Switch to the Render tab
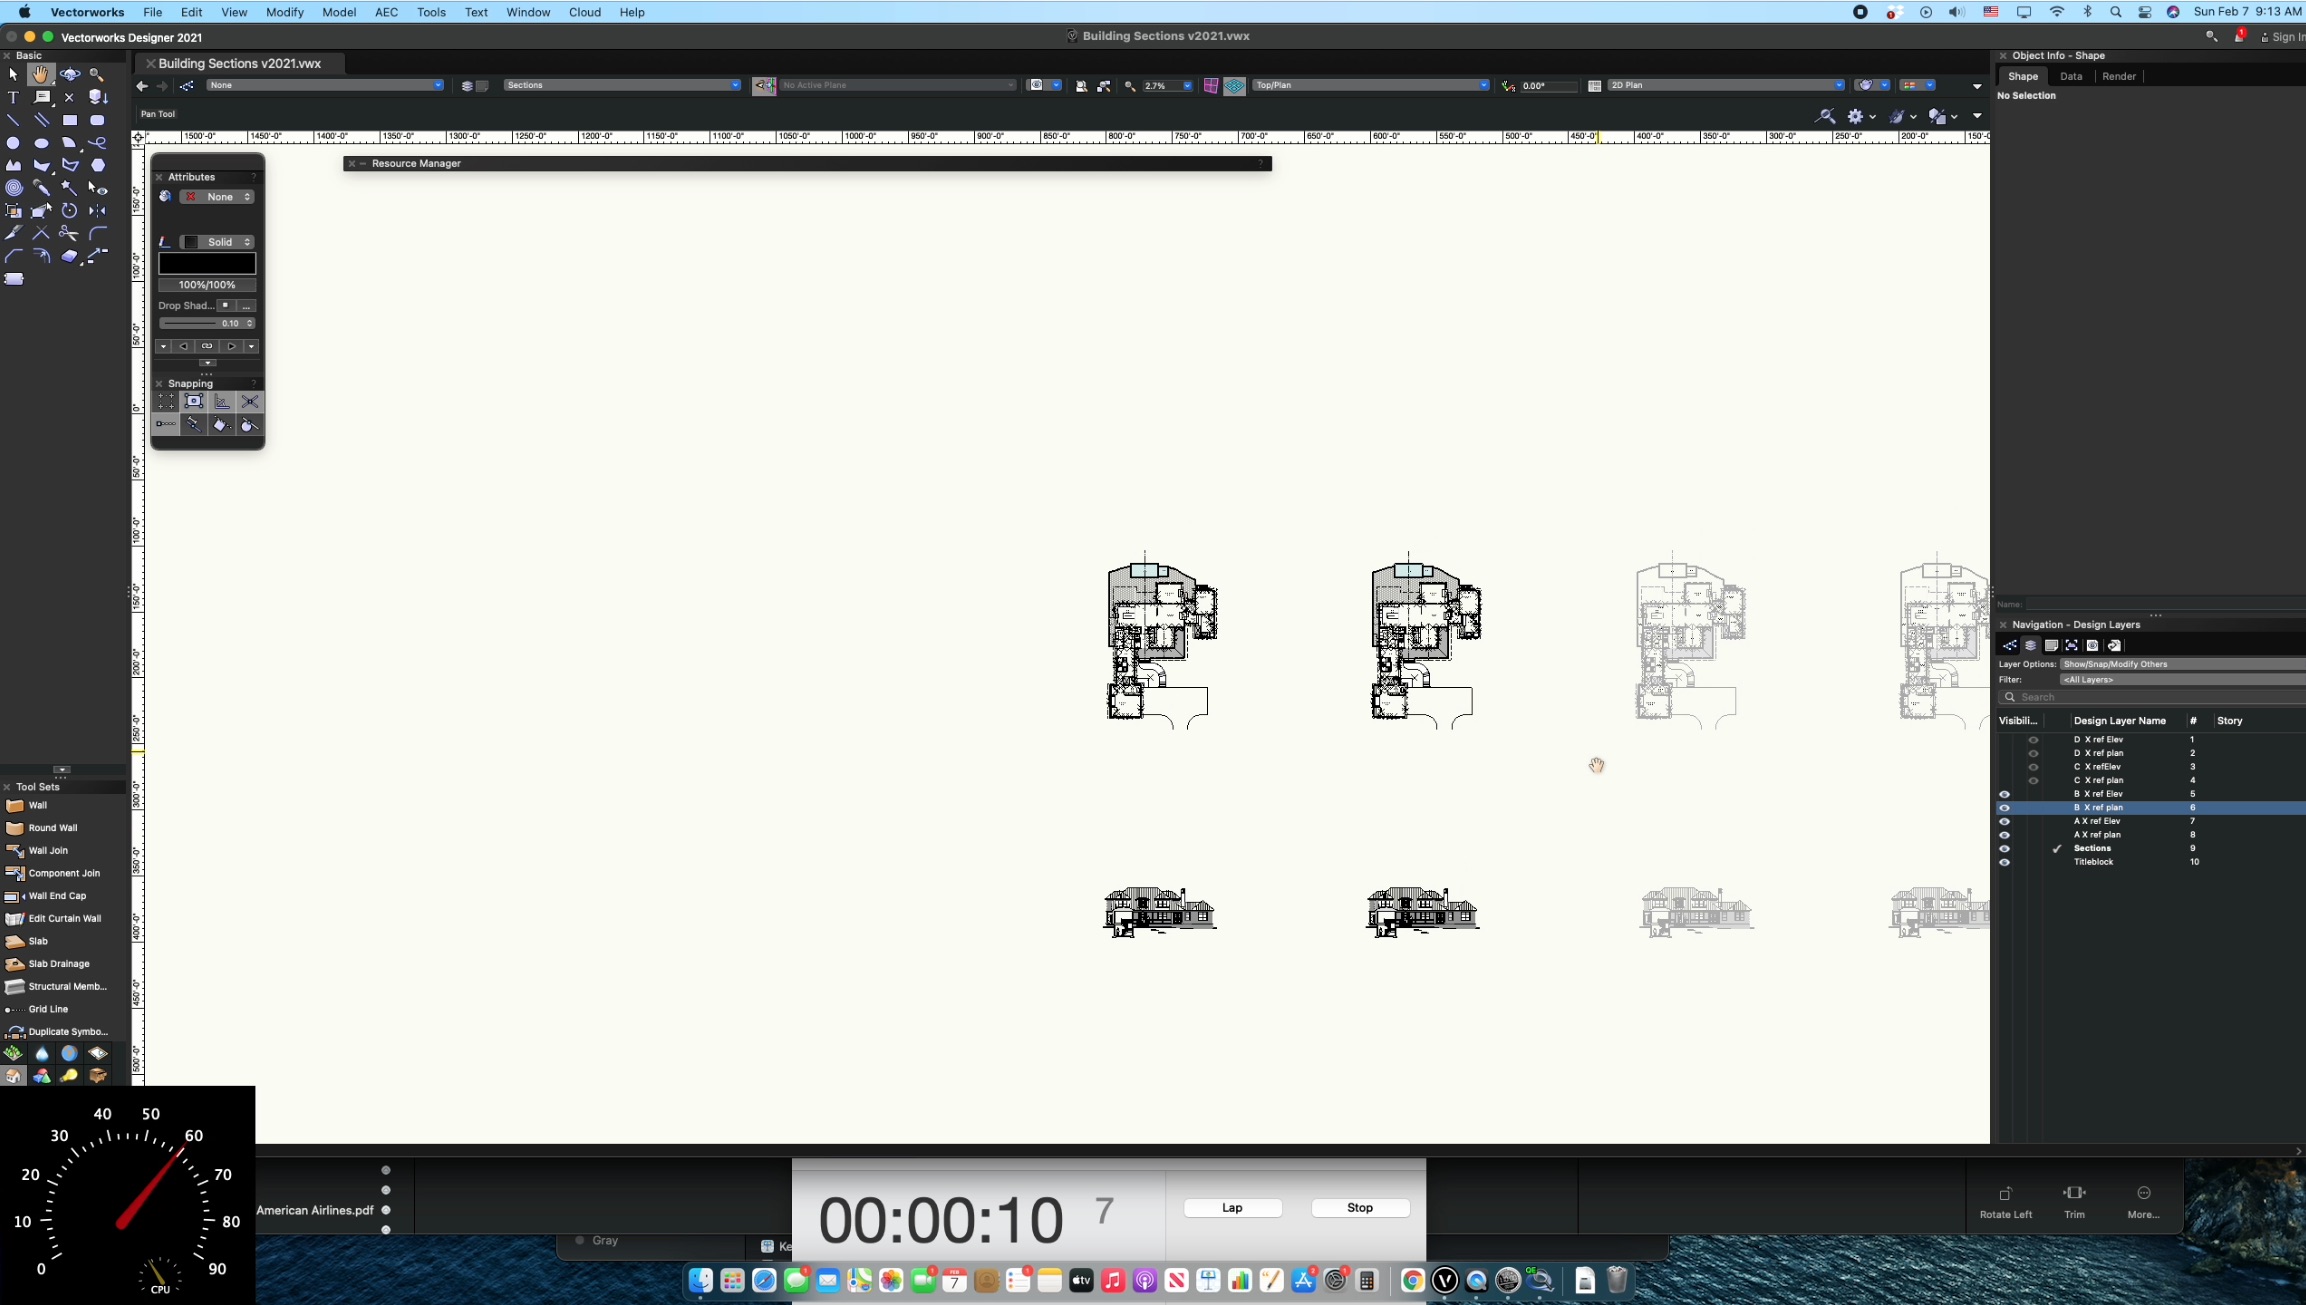The height and width of the screenshot is (1305, 2306). (2118, 76)
